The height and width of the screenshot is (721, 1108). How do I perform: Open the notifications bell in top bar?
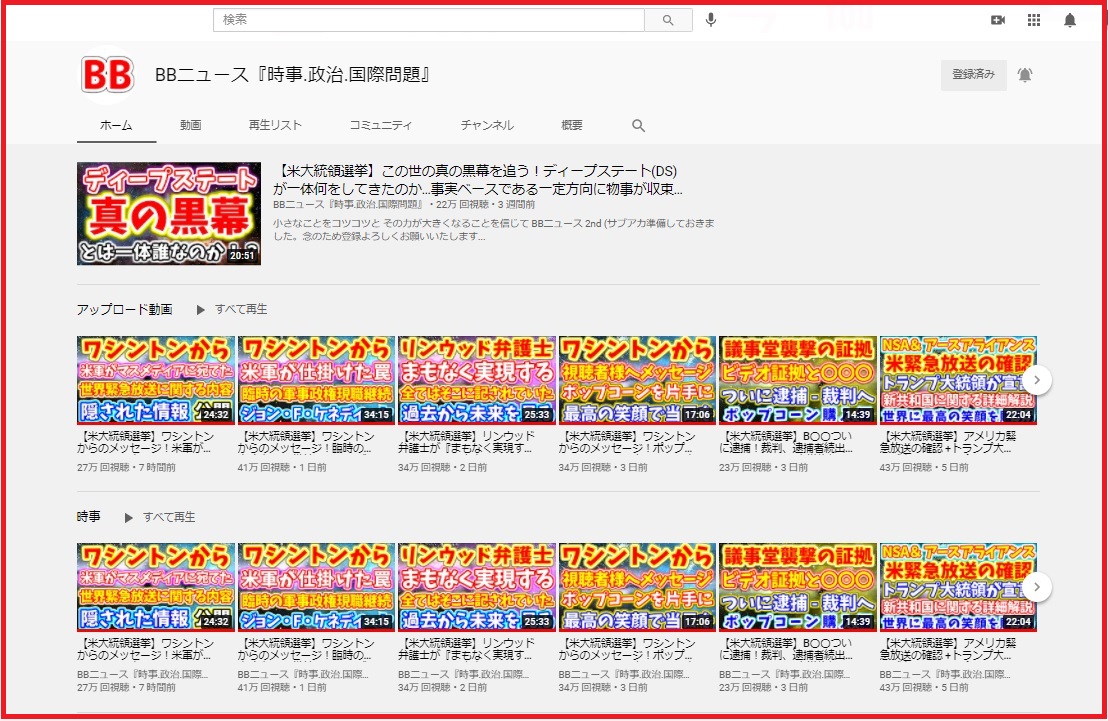click(x=1070, y=20)
